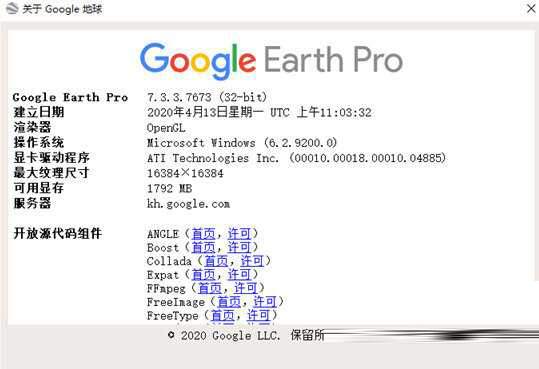
Task: Click the bold Google Earth Pro label
Action: [x=70, y=97]
